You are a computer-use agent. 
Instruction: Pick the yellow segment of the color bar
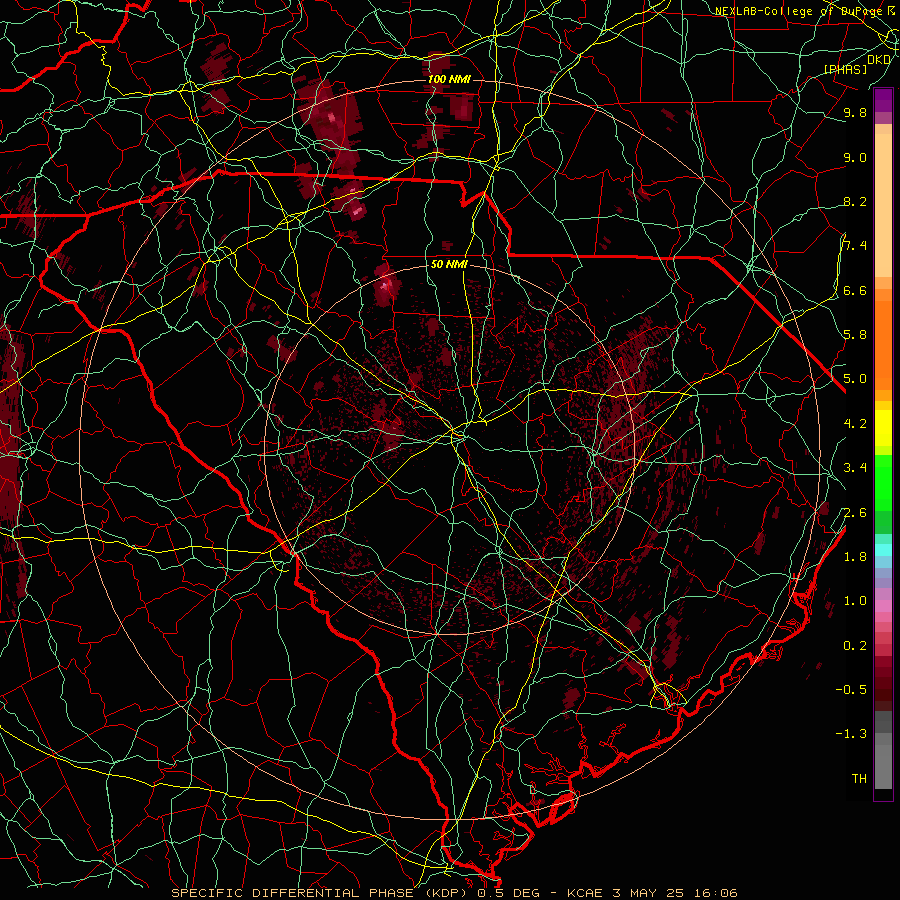pyautogui.click(x=883, y=428)
